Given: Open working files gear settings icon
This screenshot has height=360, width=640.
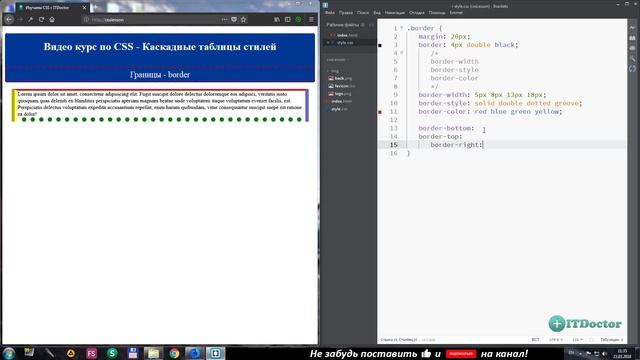Looking at the screenshot, I should (363, 25).
